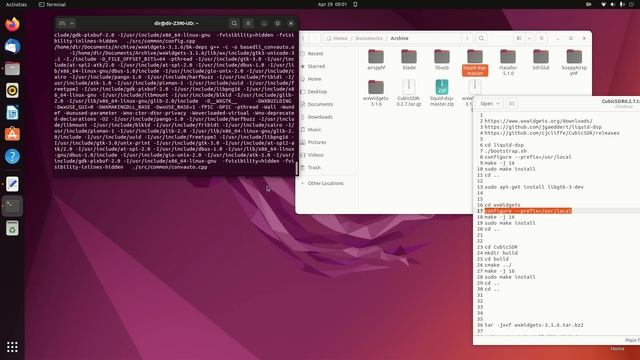Open the Terminal app menu in top bar
640x360 pixels.
click(52, 4)
